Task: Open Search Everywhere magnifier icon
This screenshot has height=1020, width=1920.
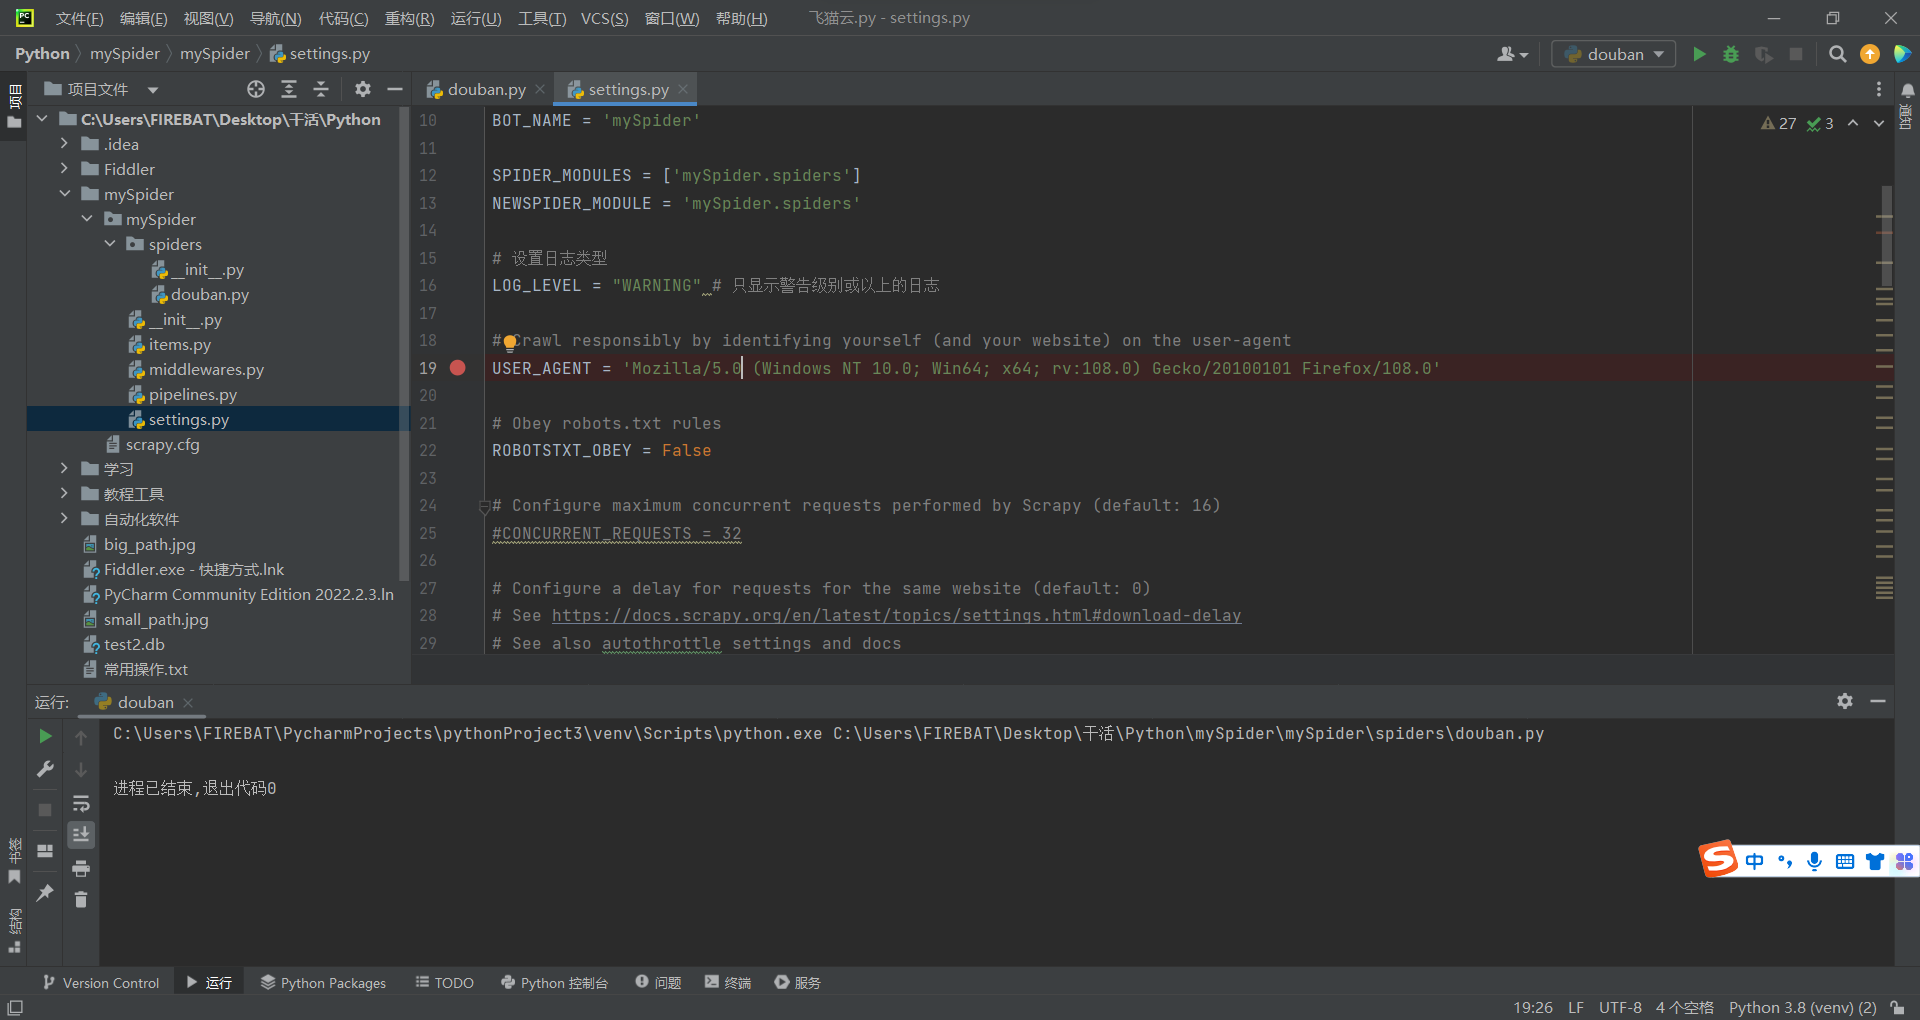Action: pyautogui.click(x=1837, y=54)
